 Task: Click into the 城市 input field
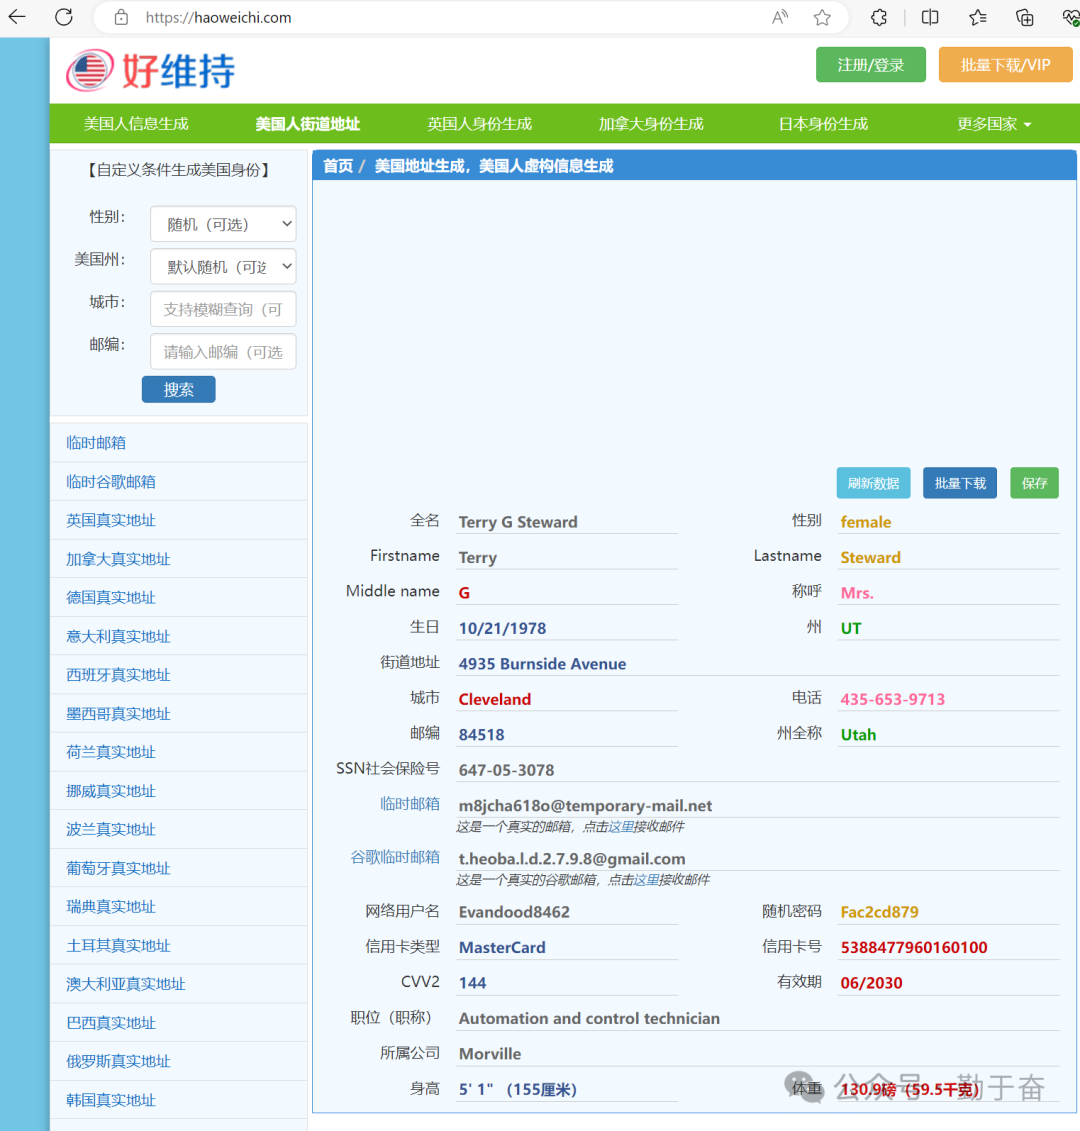coord(223,310)
